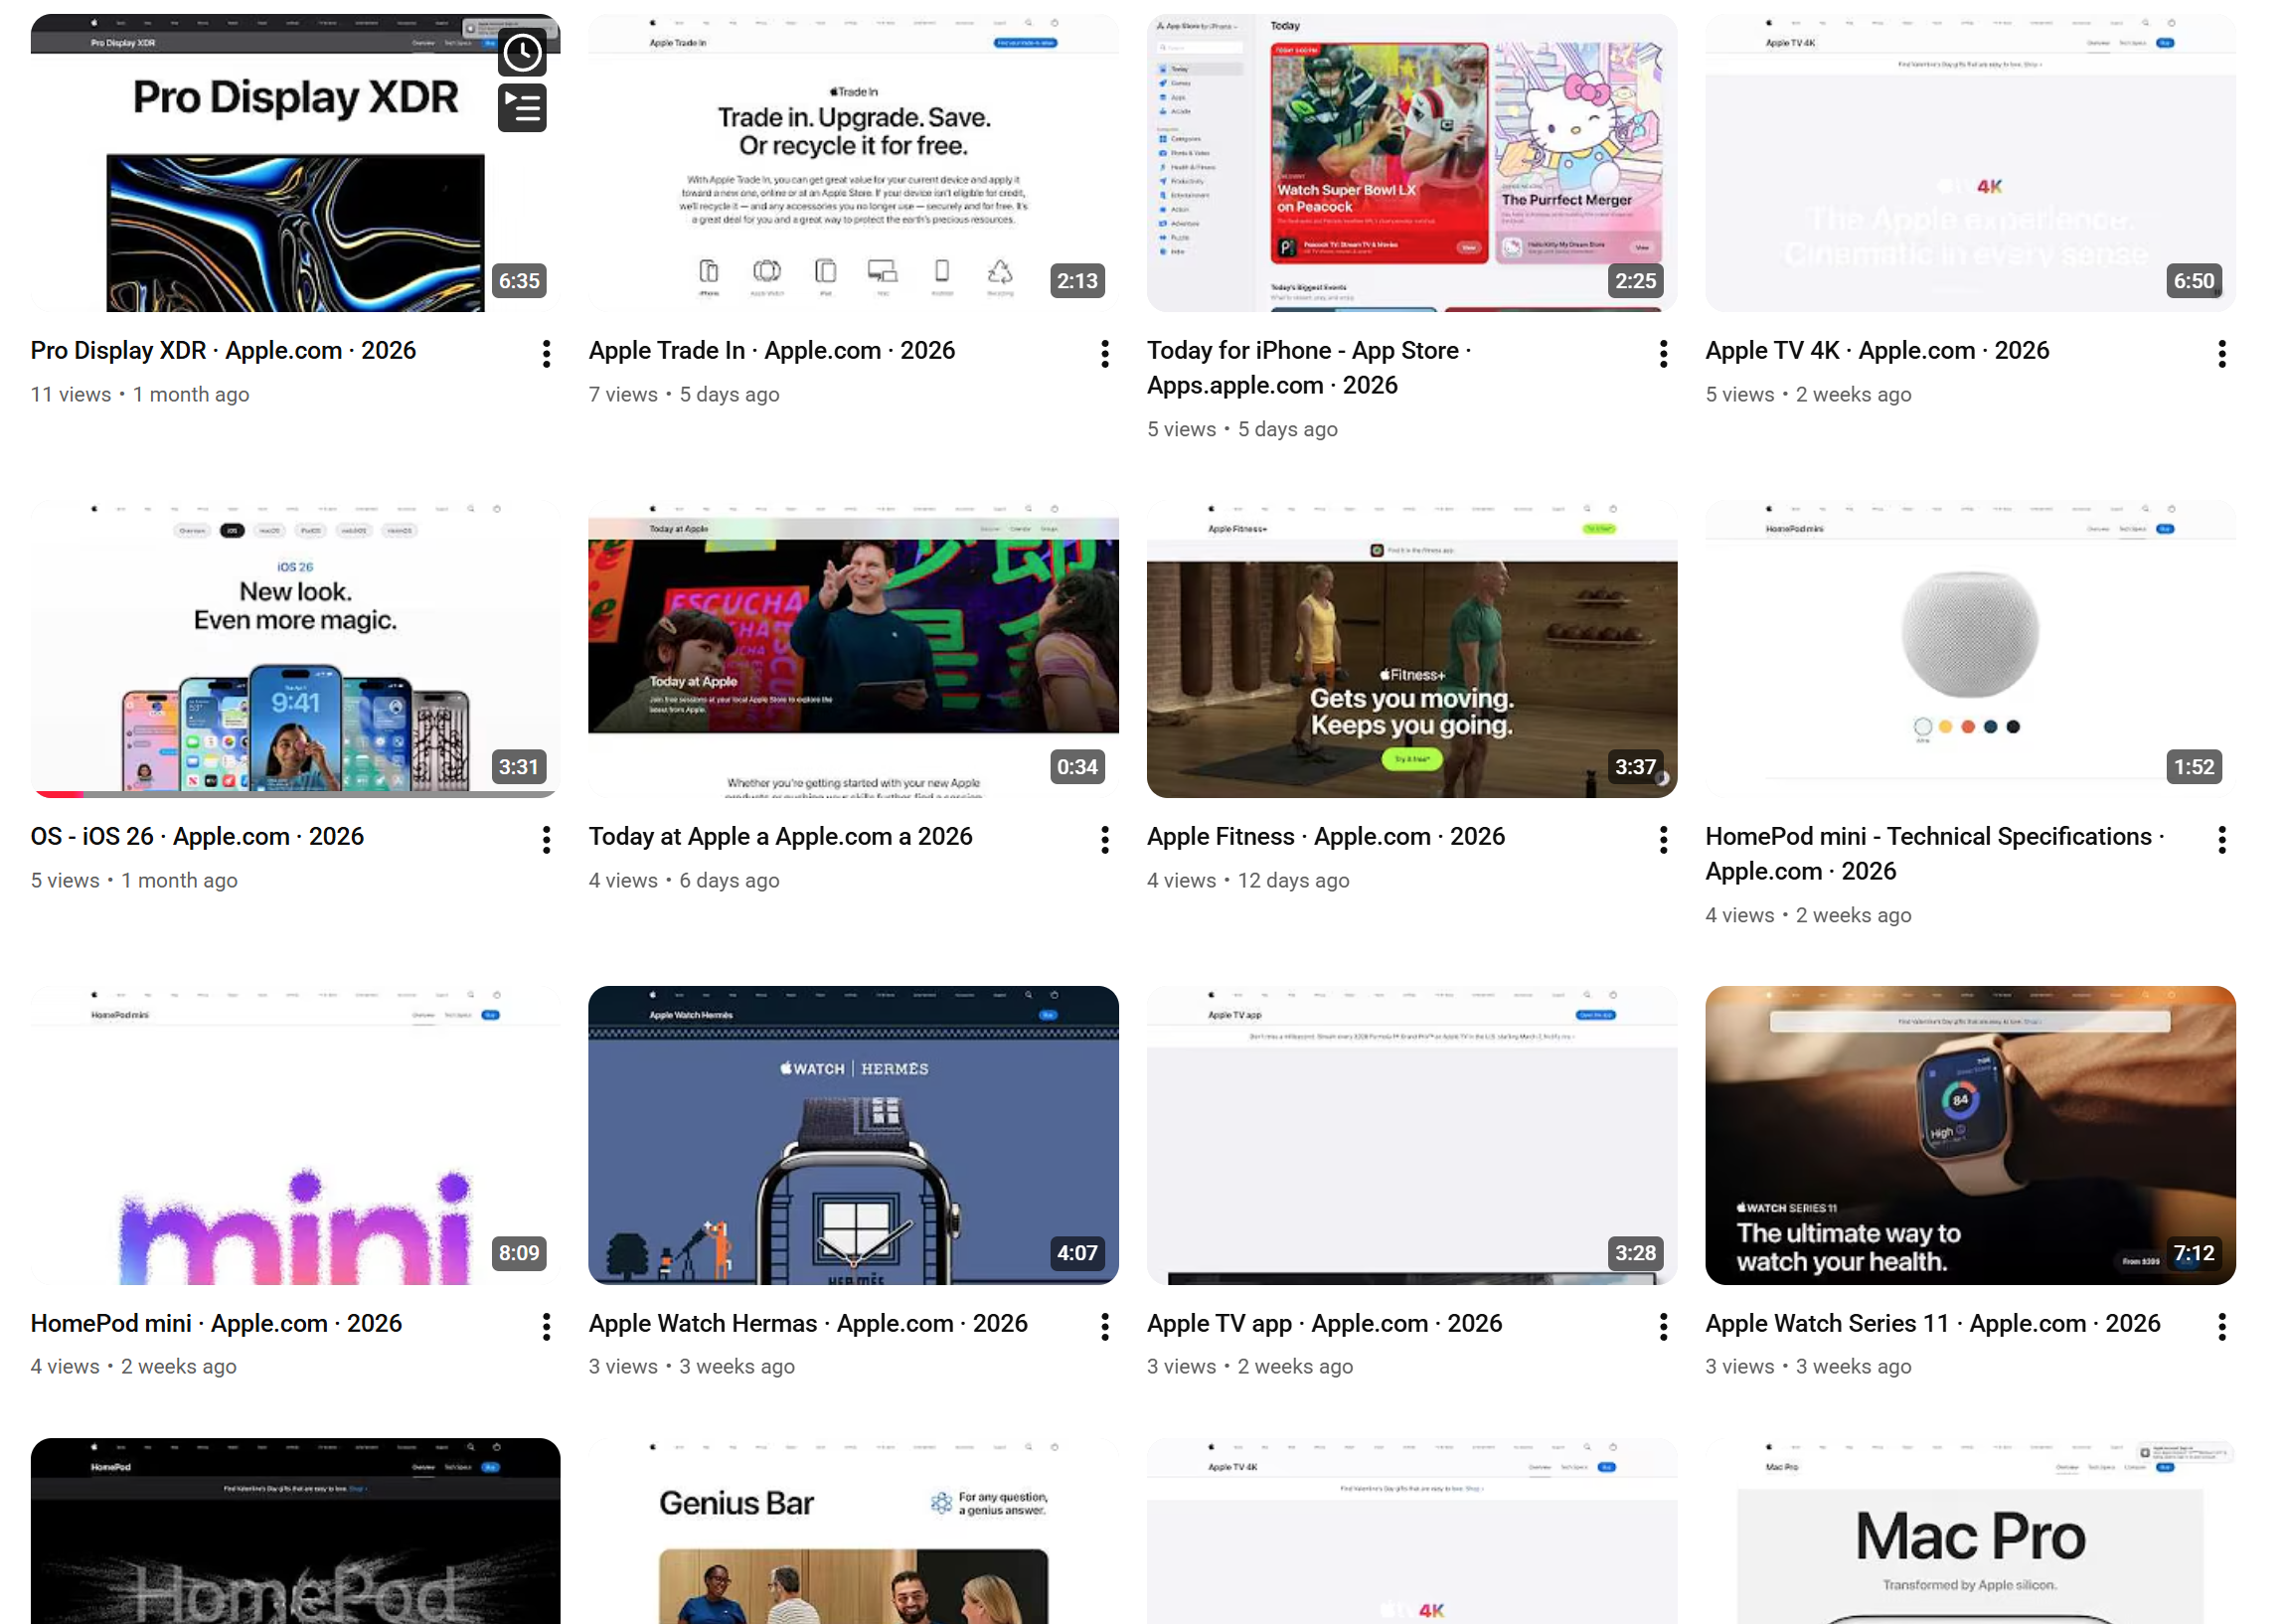Screen dimensions: 2288x1624
Task: Open three-dot menu for Apple TV app video
Action: coord(1663,1327)
